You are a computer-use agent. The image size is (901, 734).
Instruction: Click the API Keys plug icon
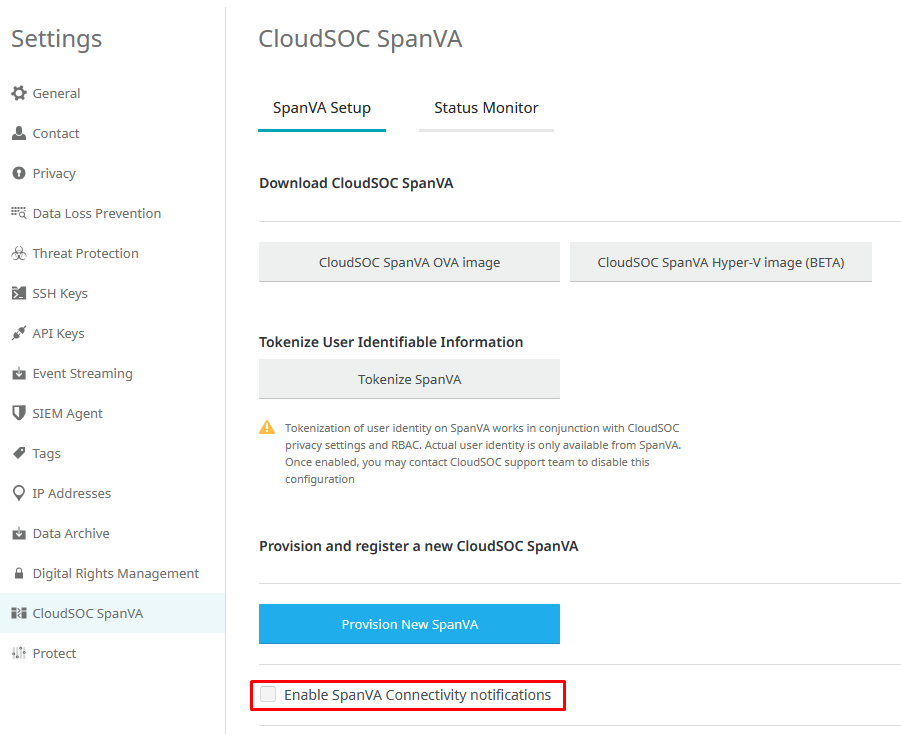18,333
